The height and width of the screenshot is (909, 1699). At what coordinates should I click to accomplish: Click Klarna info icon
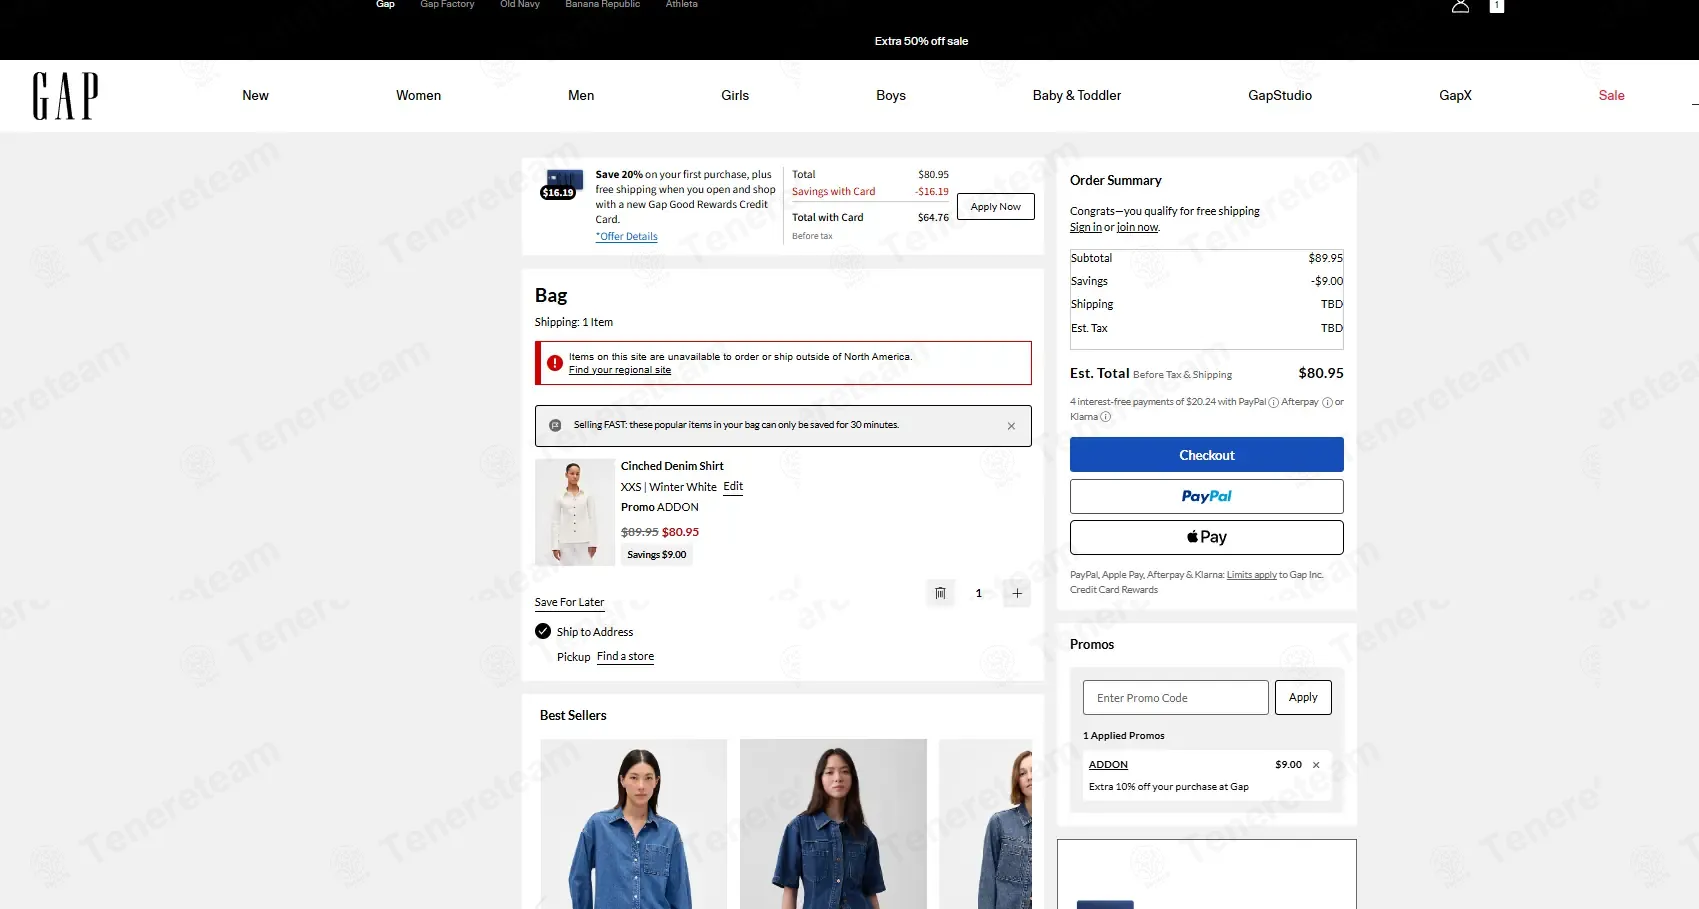(x=1105, y=417)
